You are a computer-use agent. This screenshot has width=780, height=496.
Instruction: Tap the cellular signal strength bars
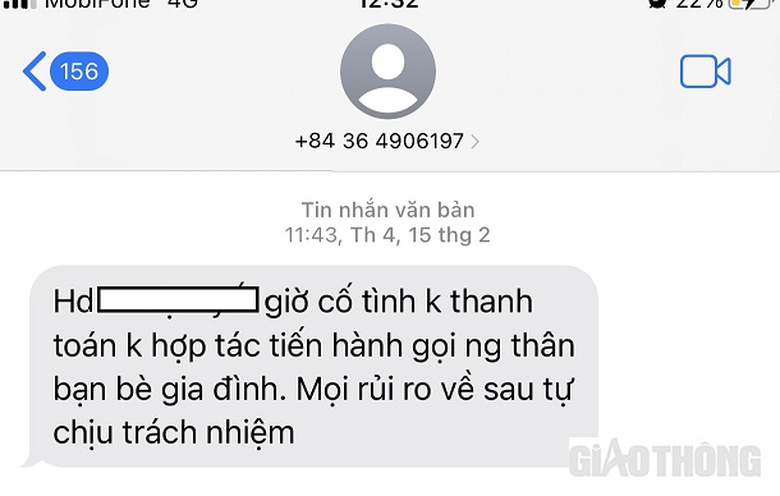click(x=20, y=4)
